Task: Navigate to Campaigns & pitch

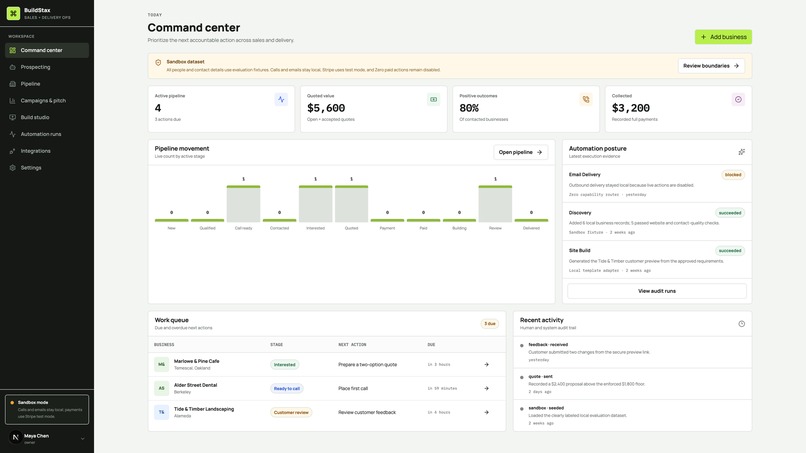Action: pos(47,101)
